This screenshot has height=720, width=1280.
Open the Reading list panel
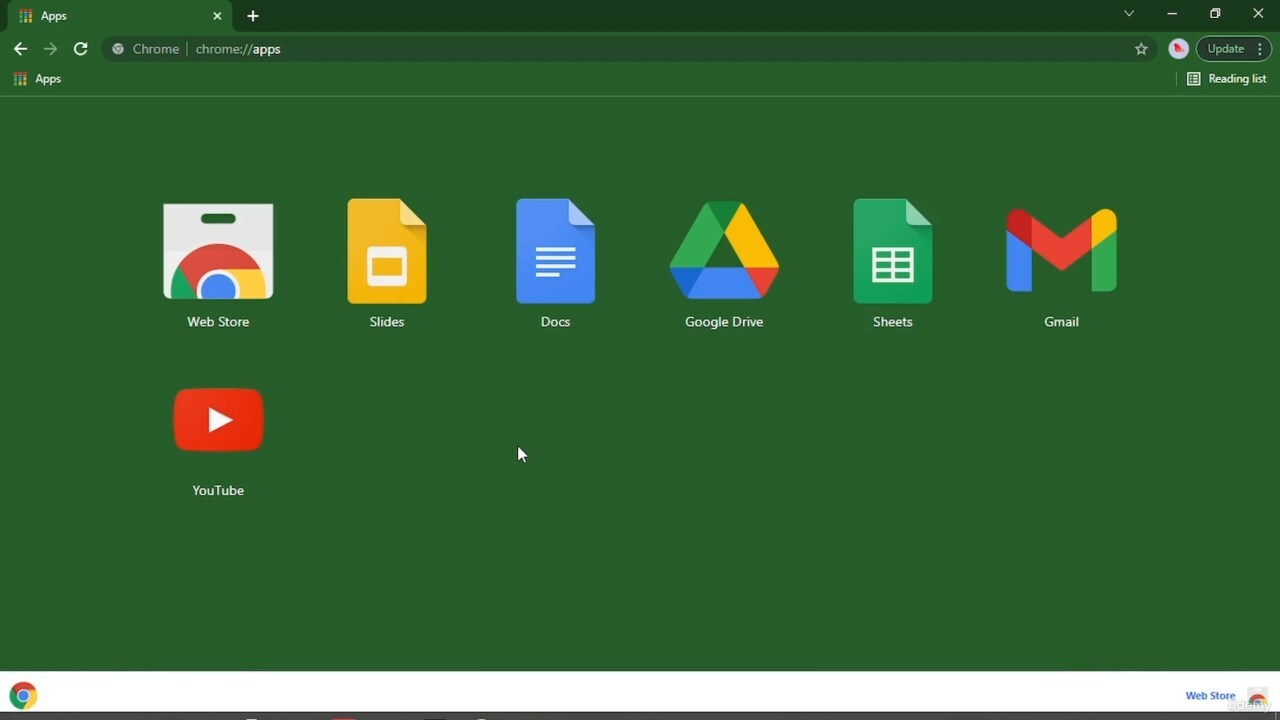point(1227,79)
